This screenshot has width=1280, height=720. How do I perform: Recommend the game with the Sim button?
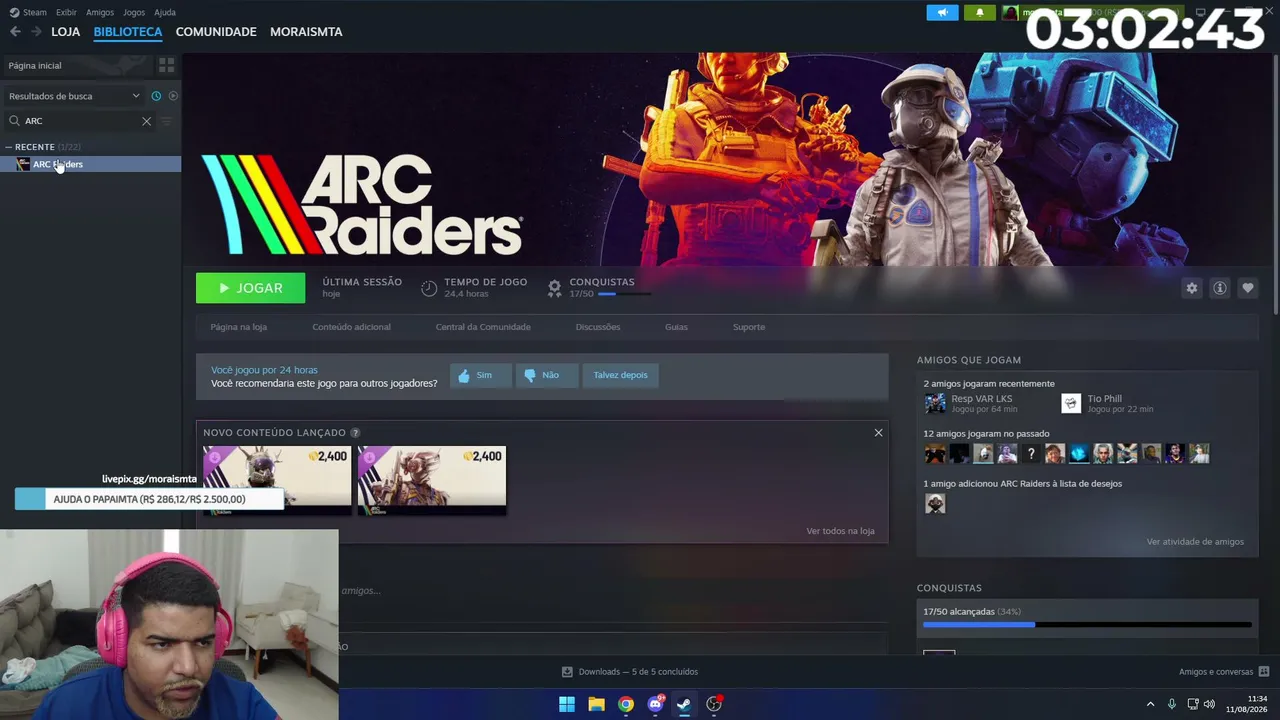coord(480,375)
